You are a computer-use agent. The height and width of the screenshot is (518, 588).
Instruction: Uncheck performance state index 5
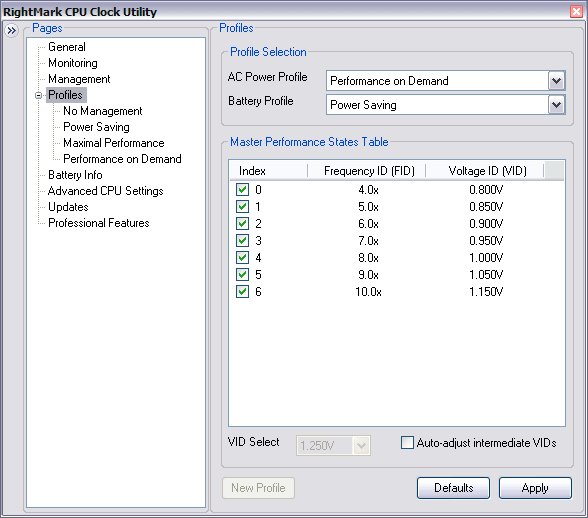(242, 275)
